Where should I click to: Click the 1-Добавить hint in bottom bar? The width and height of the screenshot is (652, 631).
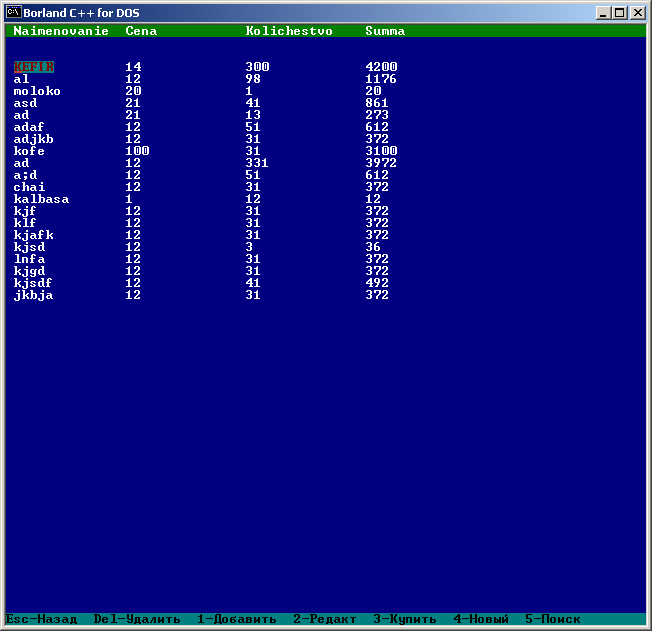(237, 619)
